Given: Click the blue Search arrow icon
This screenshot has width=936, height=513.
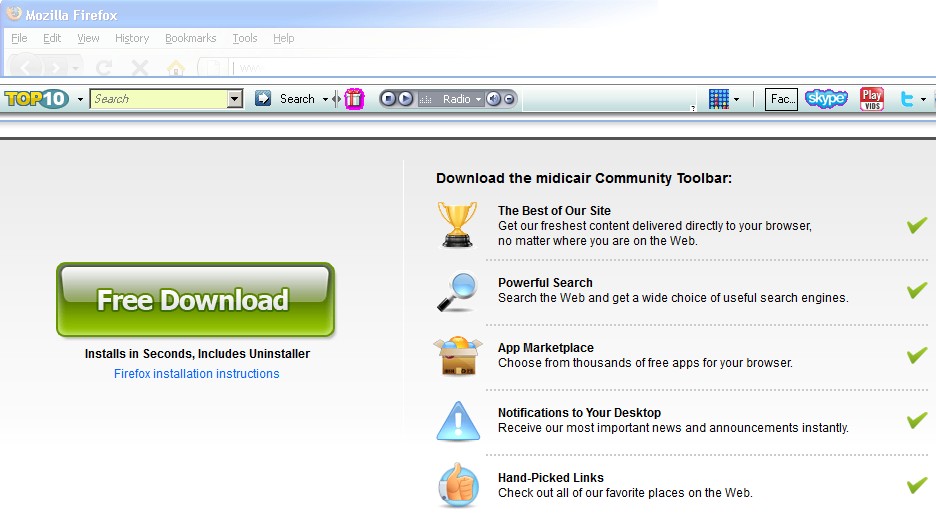Looking at the screenshot, I should click(x=263, y=99).
